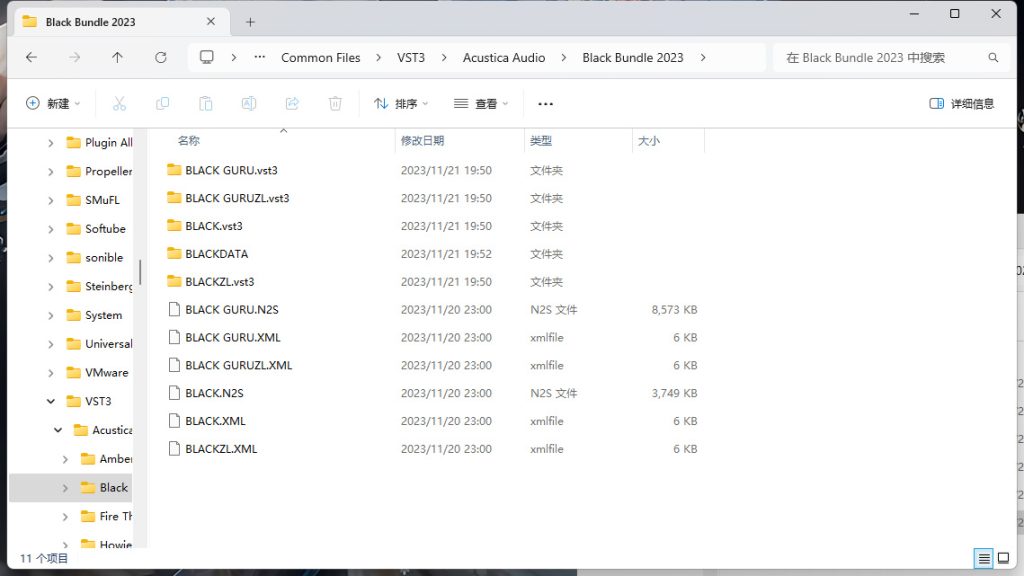Click the Cut scissors icon
This screenshot has height=576, width=1024.
(119, 103)
